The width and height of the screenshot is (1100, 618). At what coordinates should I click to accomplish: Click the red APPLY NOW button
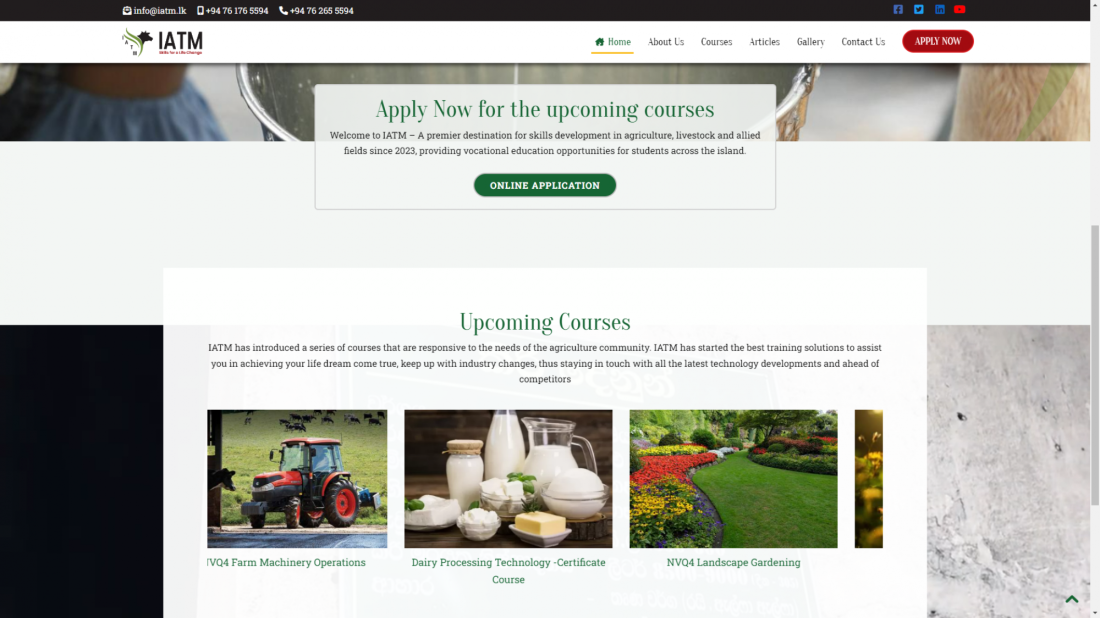pos(937,41)
